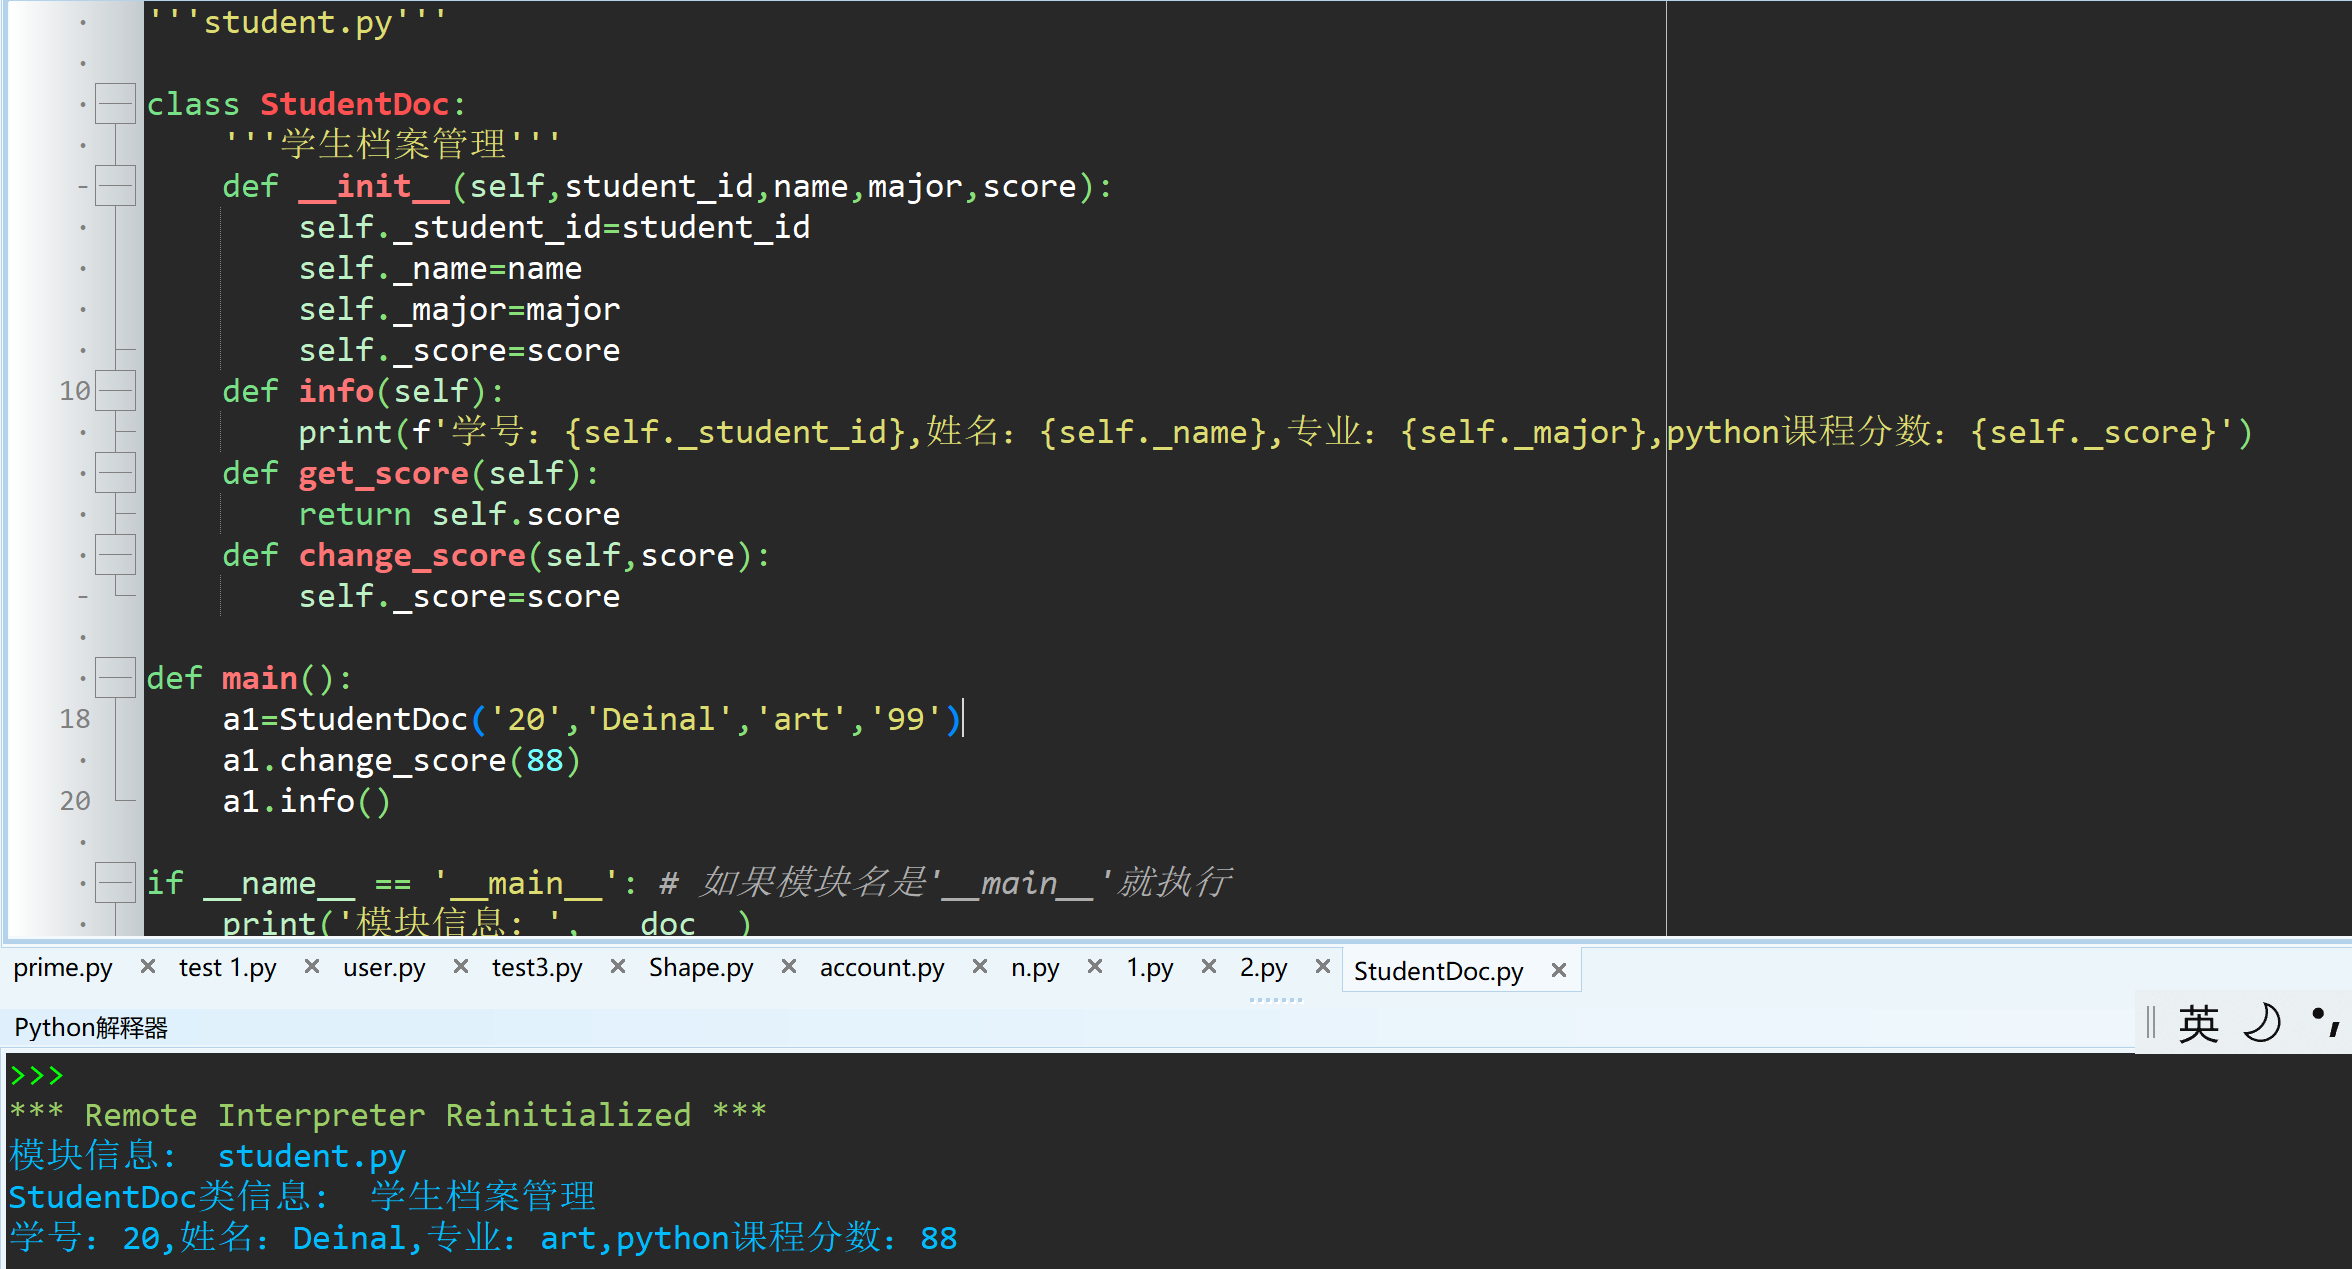Fold the get_score method block
Screen dimensions: 2352x1269
coord(115,473)
